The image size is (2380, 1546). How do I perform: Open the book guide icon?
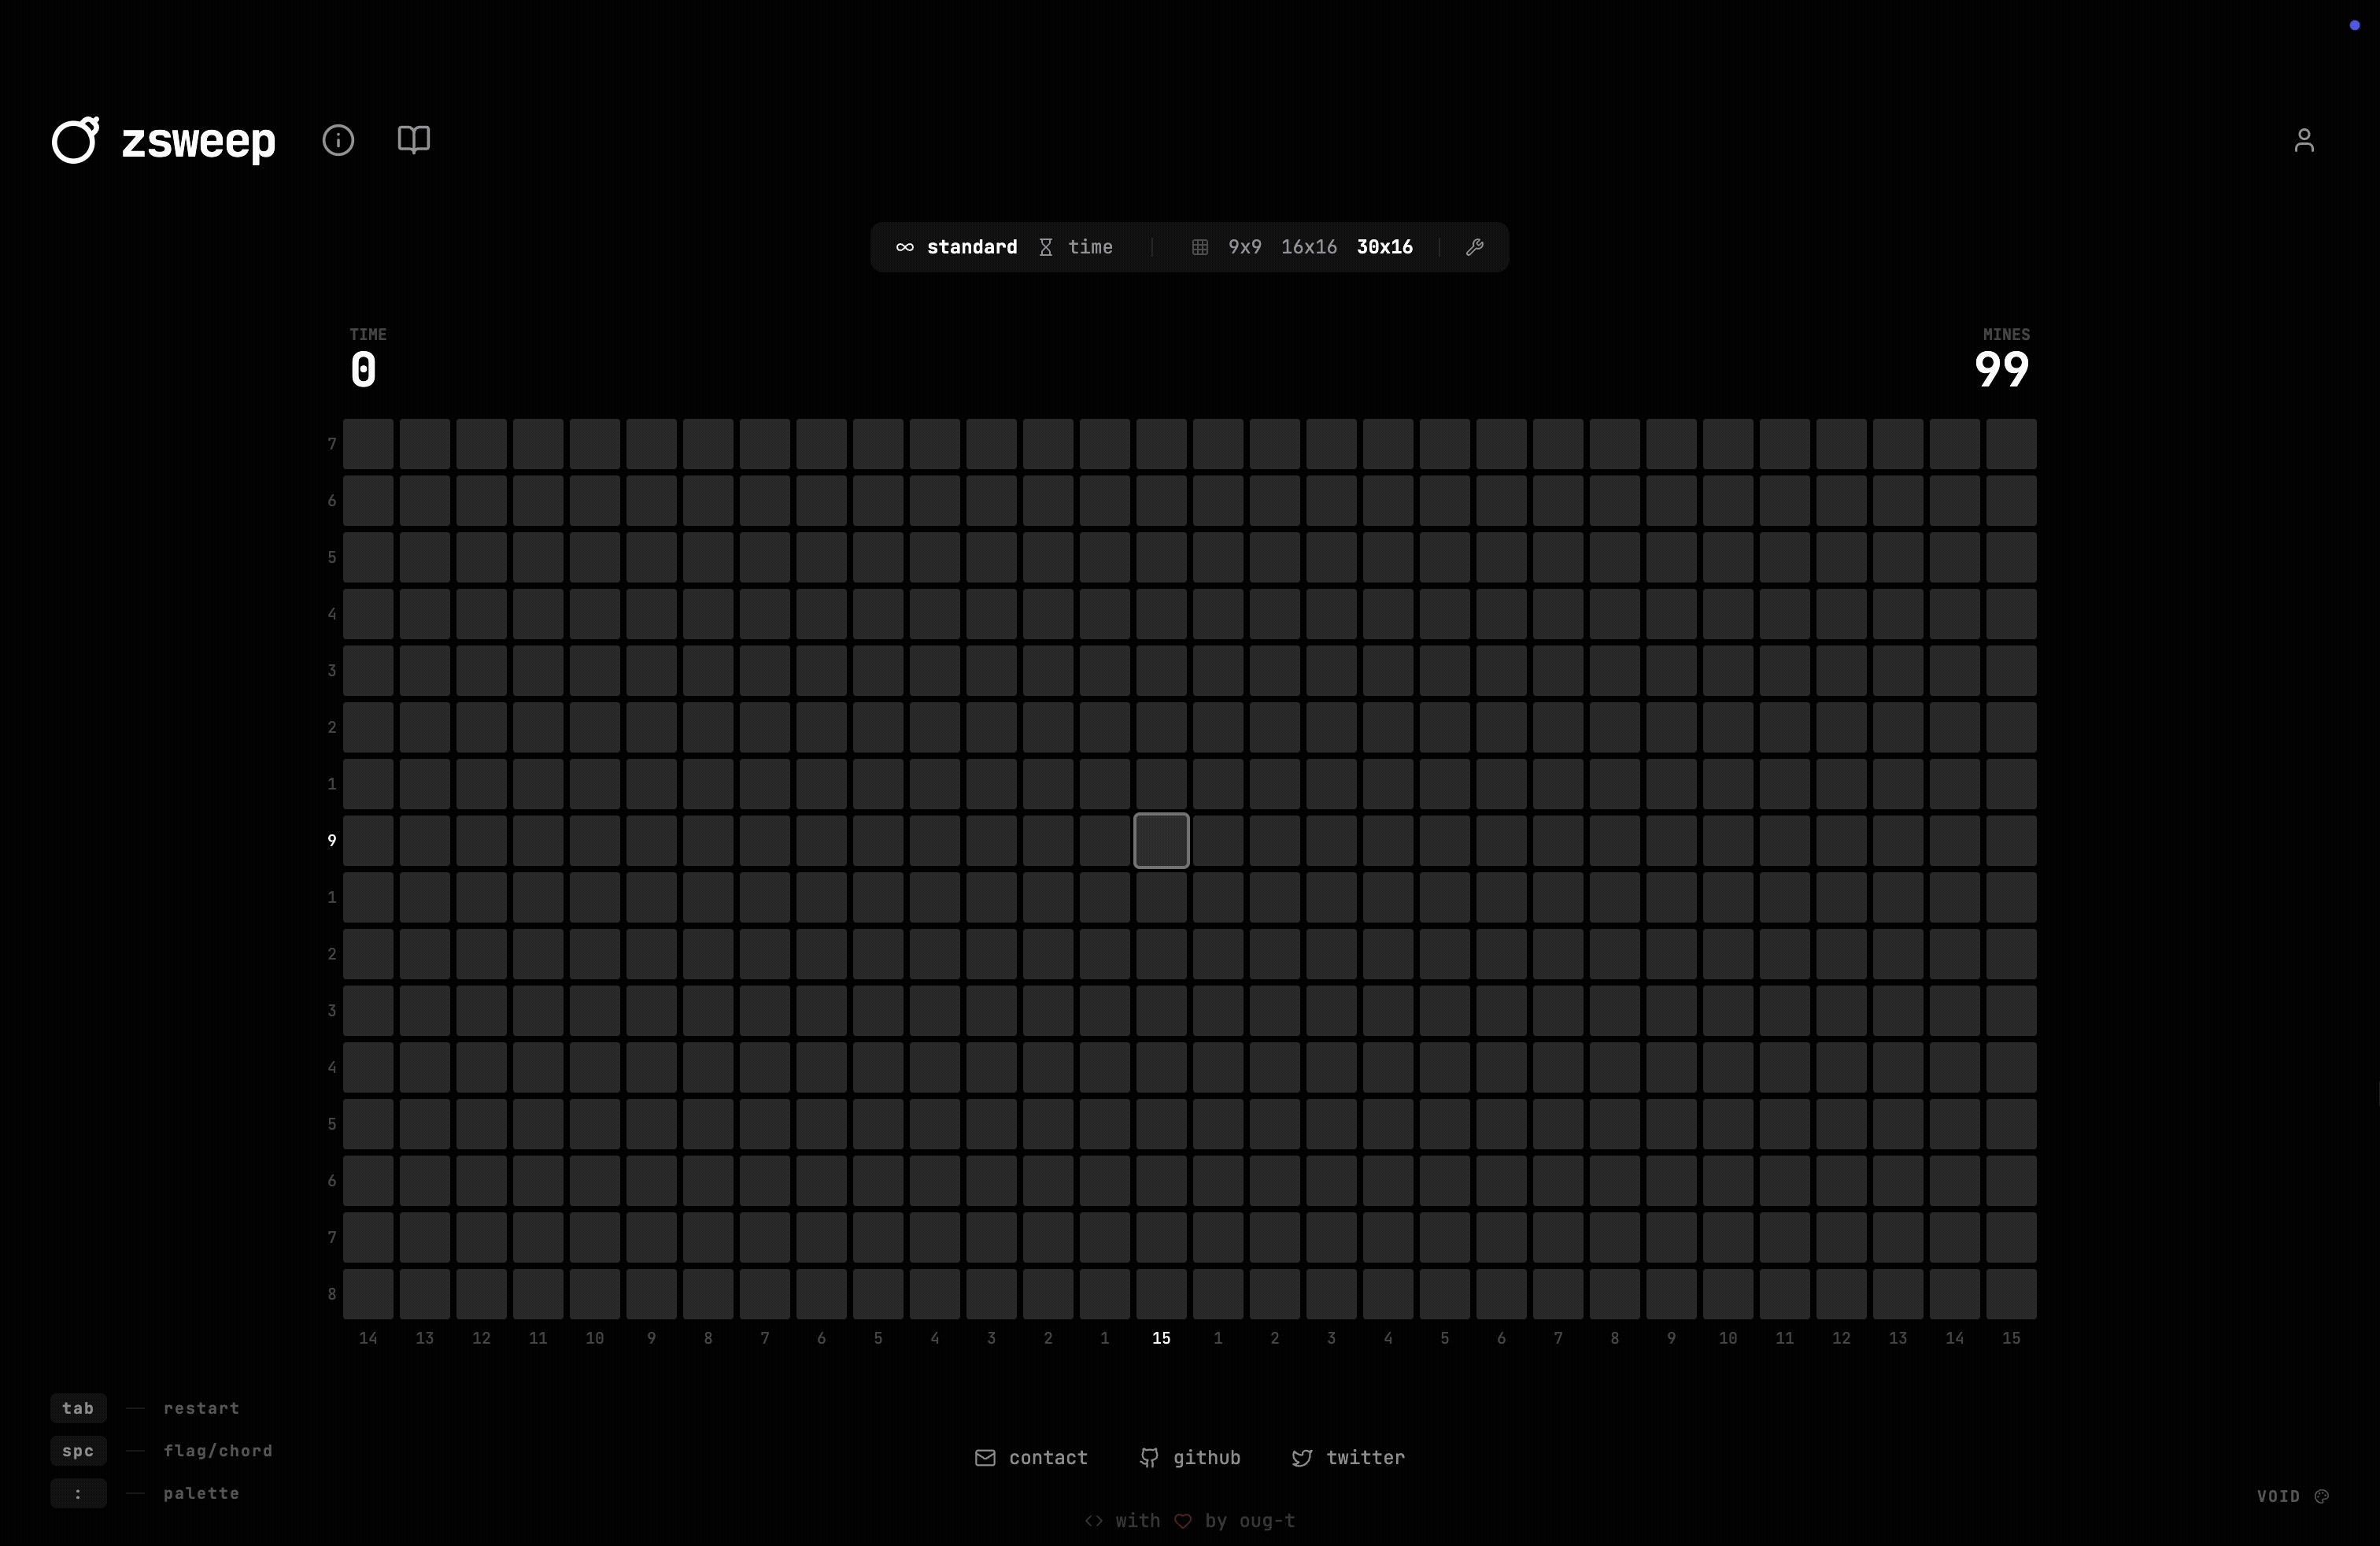pyautogui.click(x=414, y=139)
